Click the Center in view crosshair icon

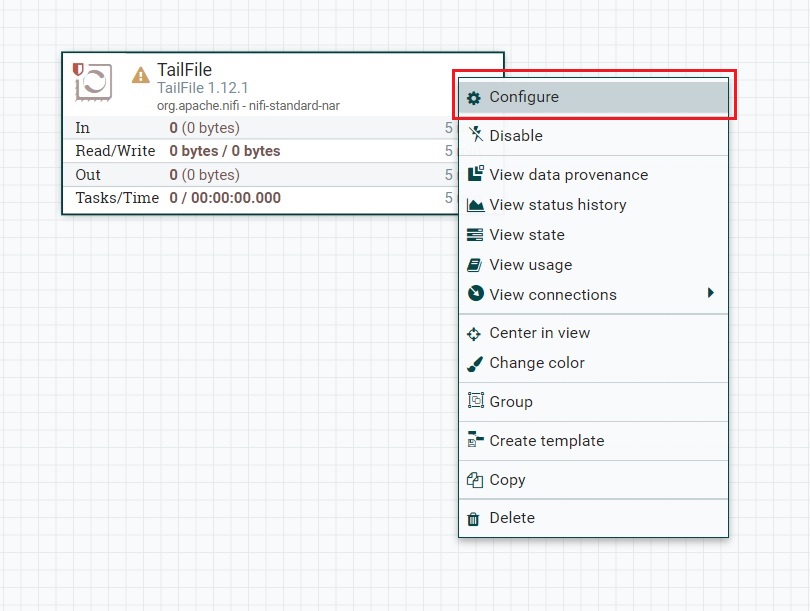(x=474, y=334)
